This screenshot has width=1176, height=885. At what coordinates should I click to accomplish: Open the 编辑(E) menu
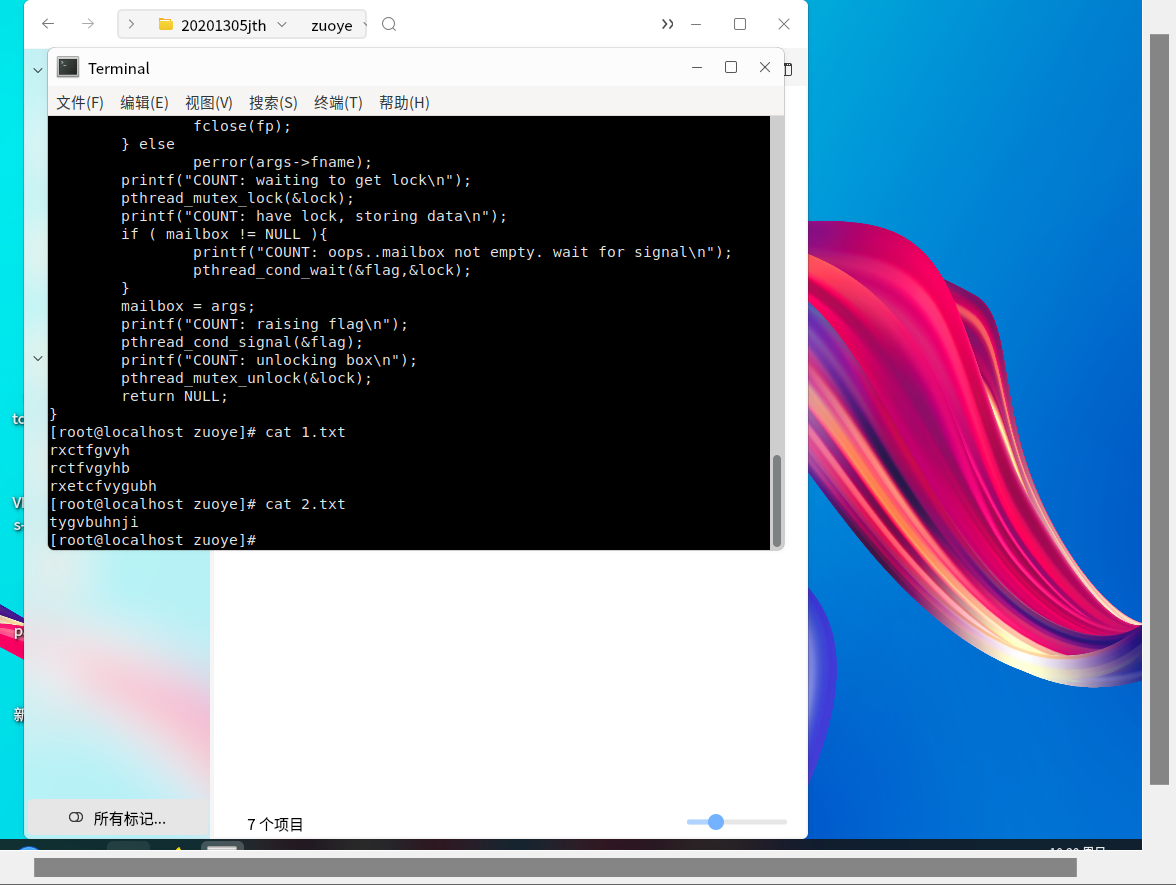(144, 103)
